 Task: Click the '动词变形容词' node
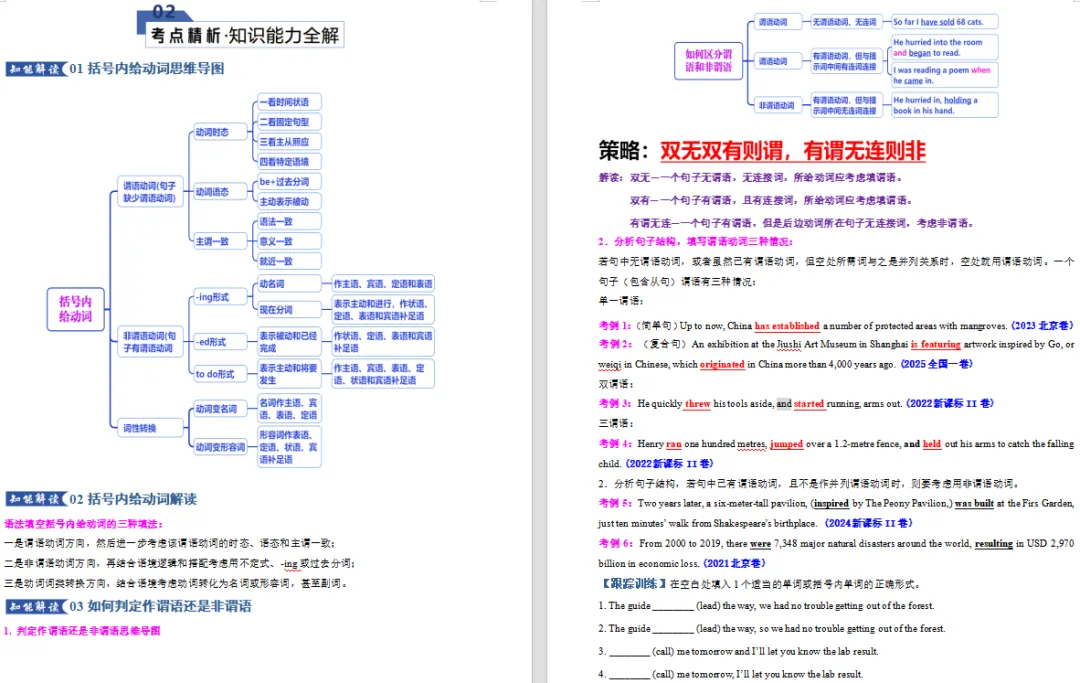219,447
